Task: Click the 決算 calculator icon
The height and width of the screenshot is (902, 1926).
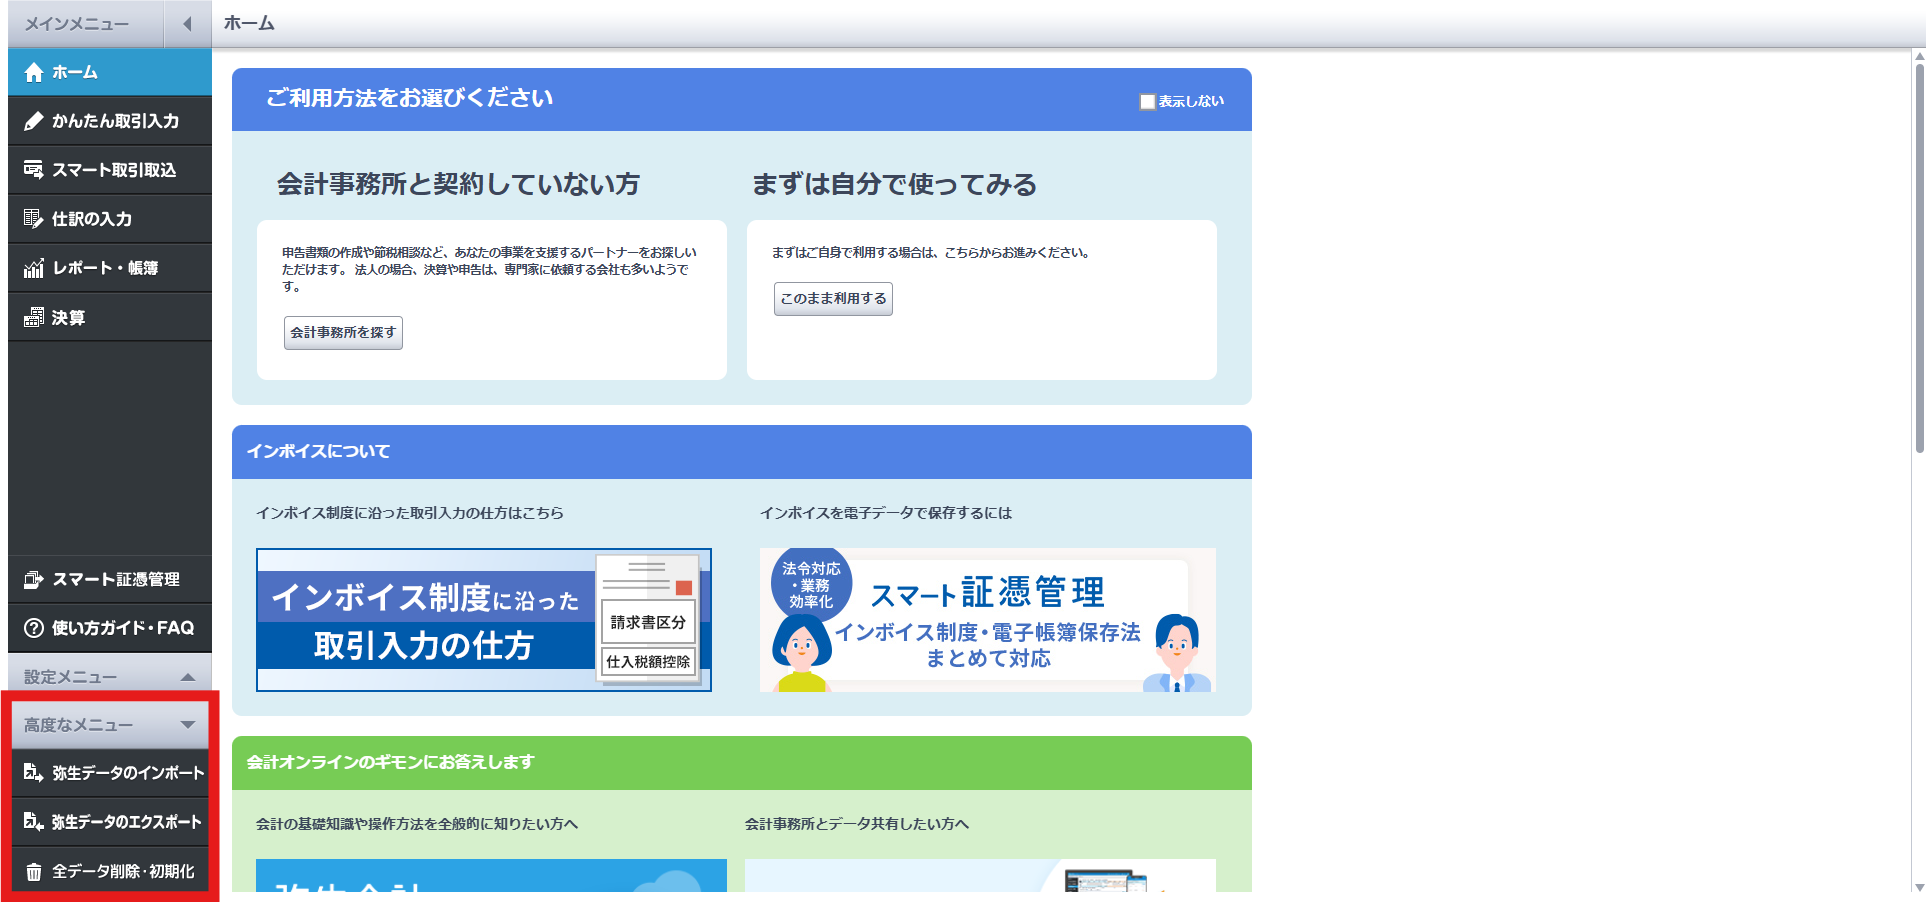Action: tap(34, 318)
